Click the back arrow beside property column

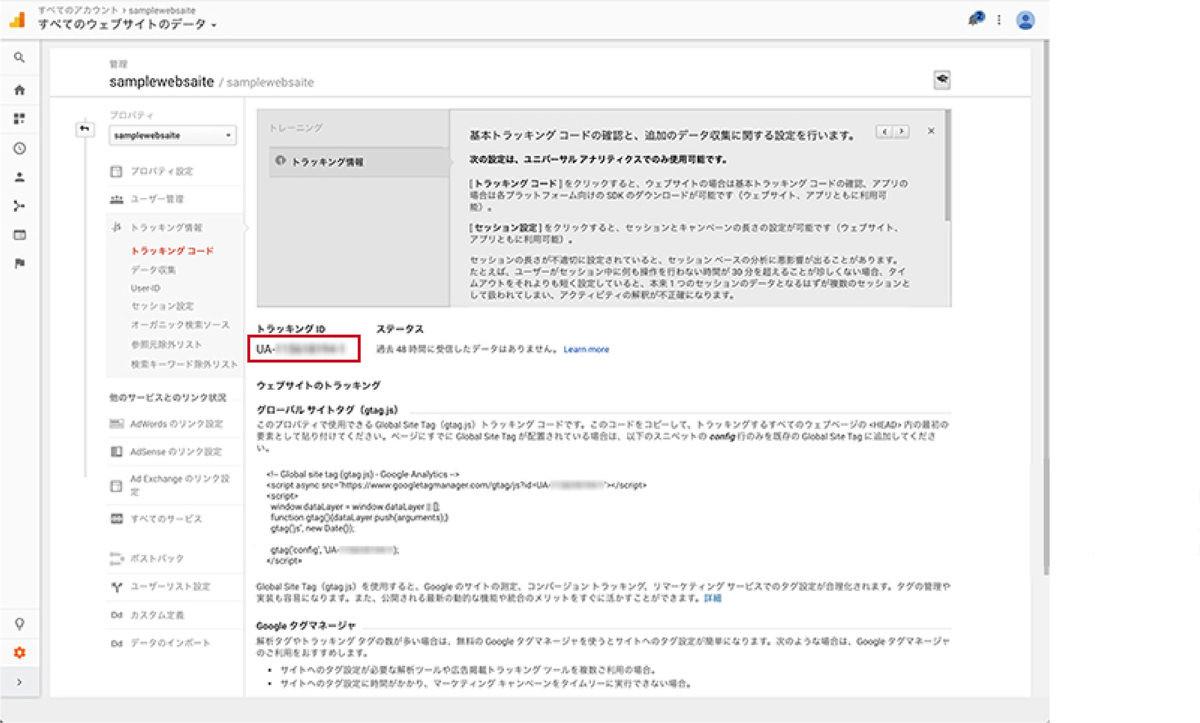(84, 129)
